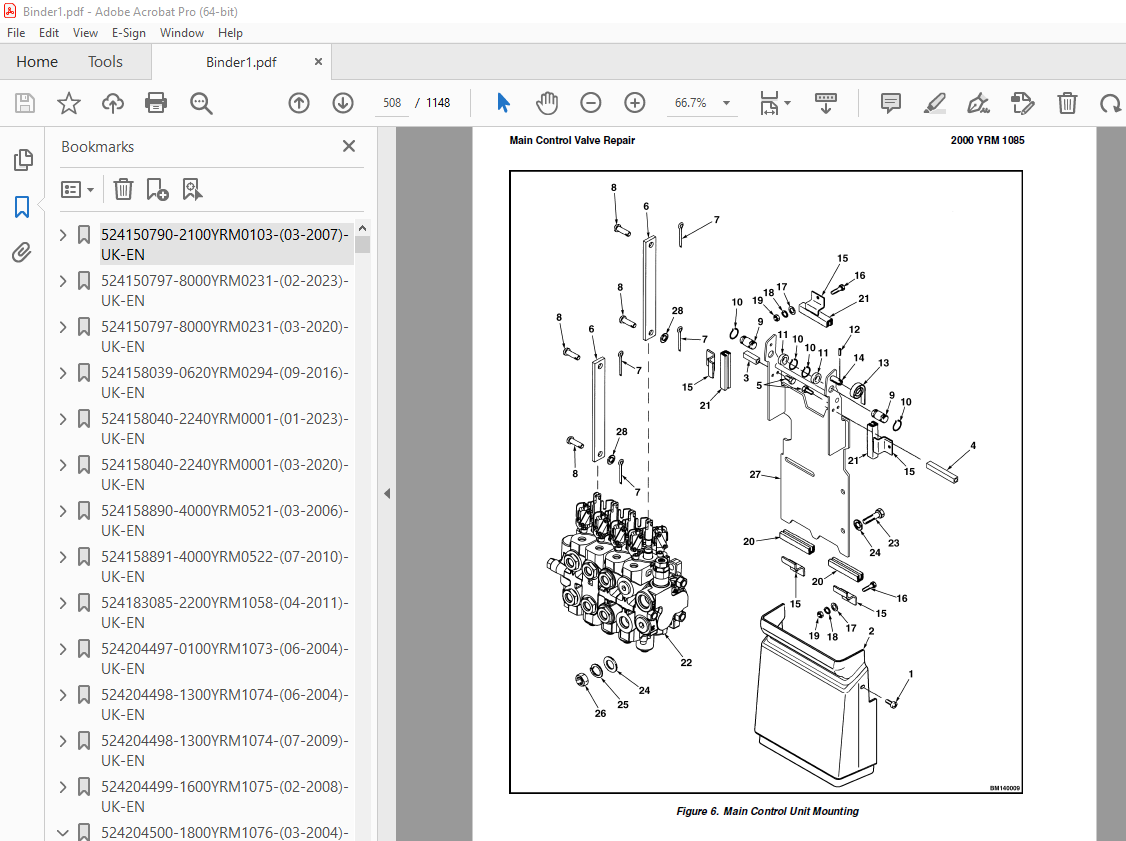Screen dimensions: 1126x841
Task: Delete page with toolbar trash icon
Action: 1067,103
